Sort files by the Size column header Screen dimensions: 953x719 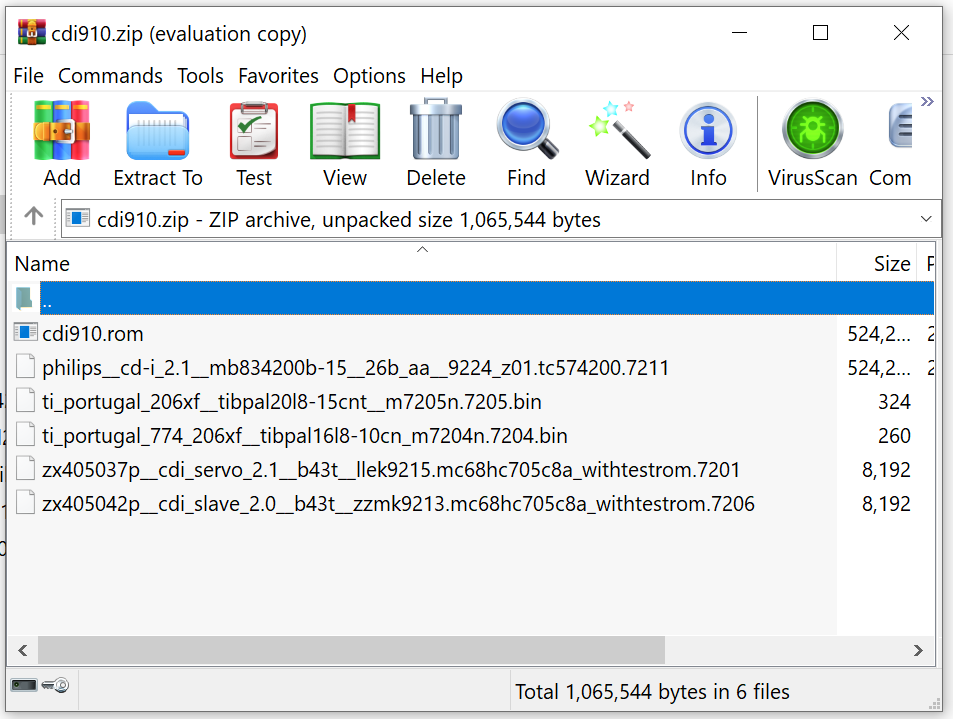coord(876,263)
